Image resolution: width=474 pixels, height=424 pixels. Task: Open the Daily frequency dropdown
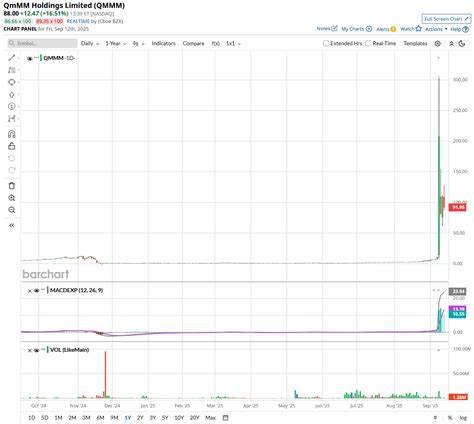(x=90, y=44)
